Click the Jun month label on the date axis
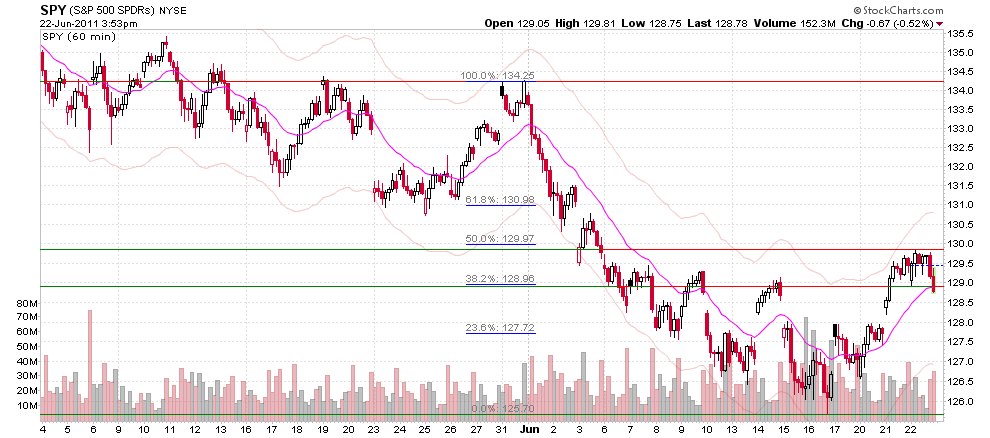990x438 pixels. (528, 429)
